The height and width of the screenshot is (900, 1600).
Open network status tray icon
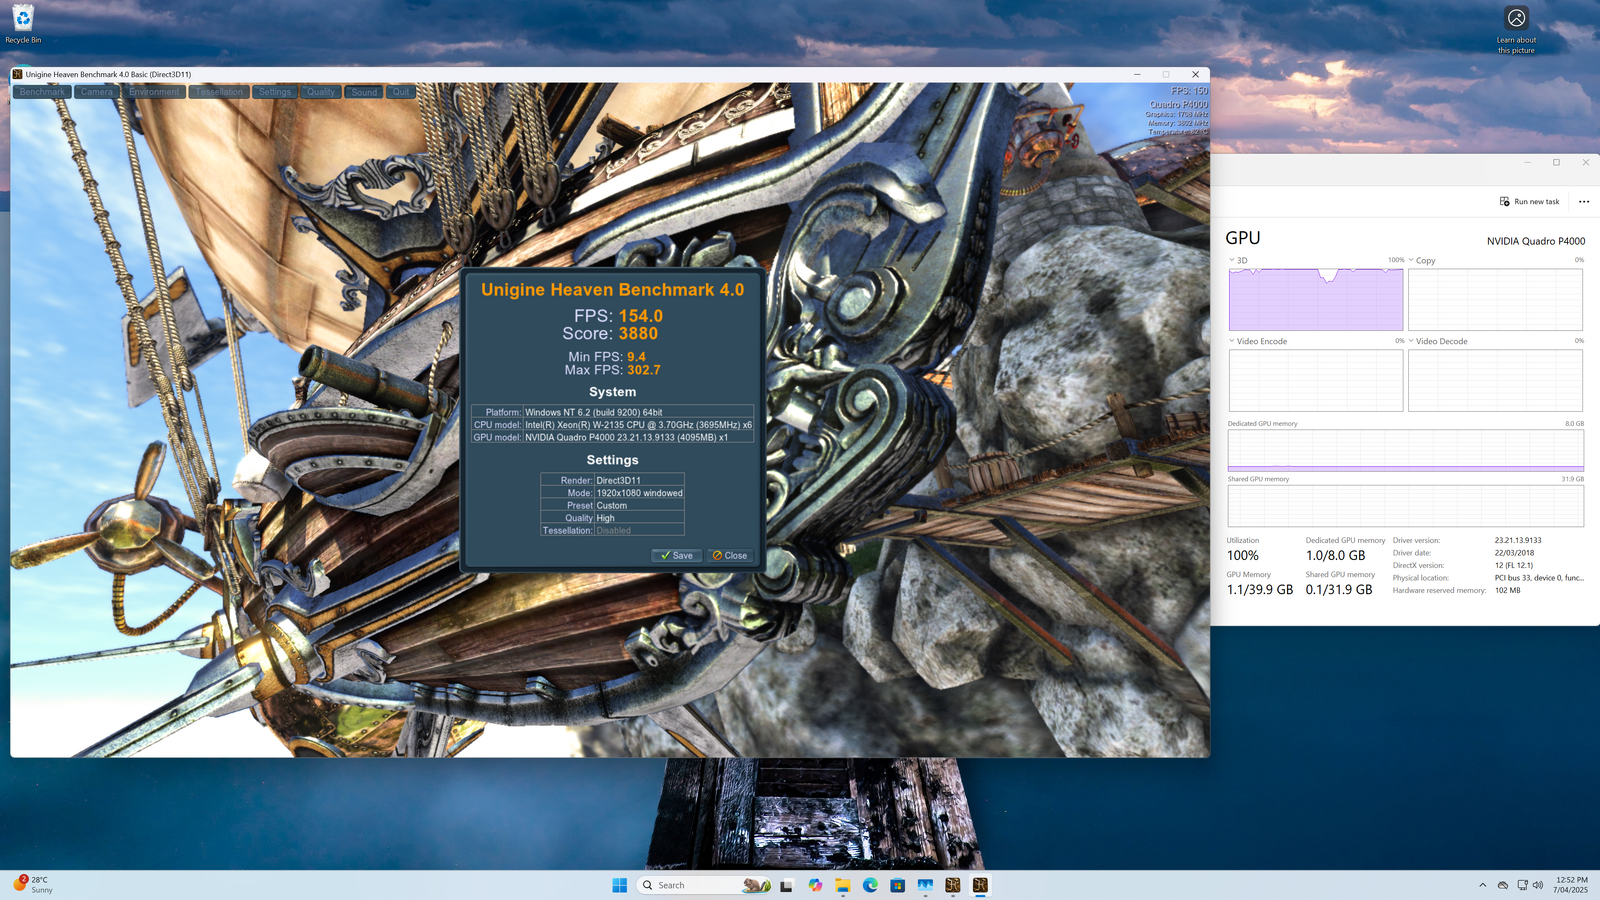[x=1522, y=885]
